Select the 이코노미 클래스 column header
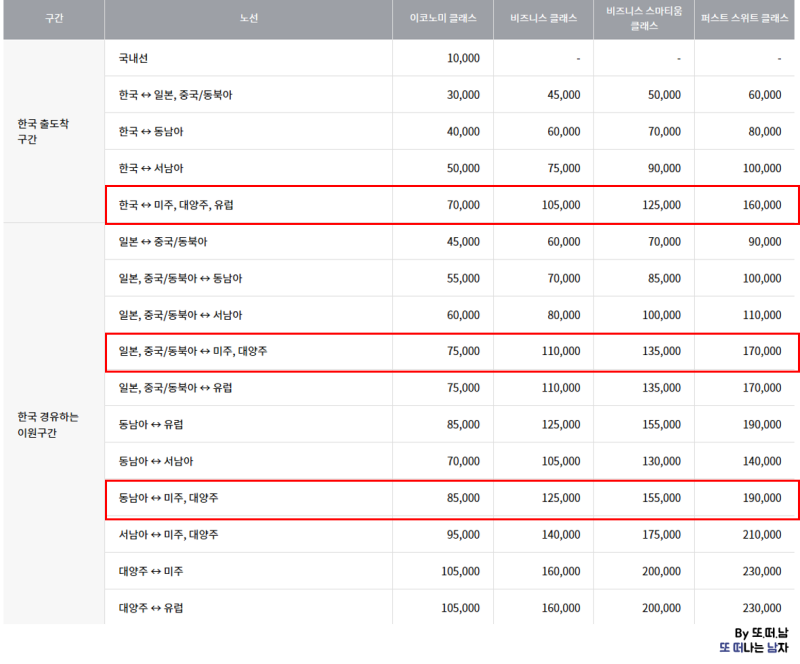 point(443,18)
